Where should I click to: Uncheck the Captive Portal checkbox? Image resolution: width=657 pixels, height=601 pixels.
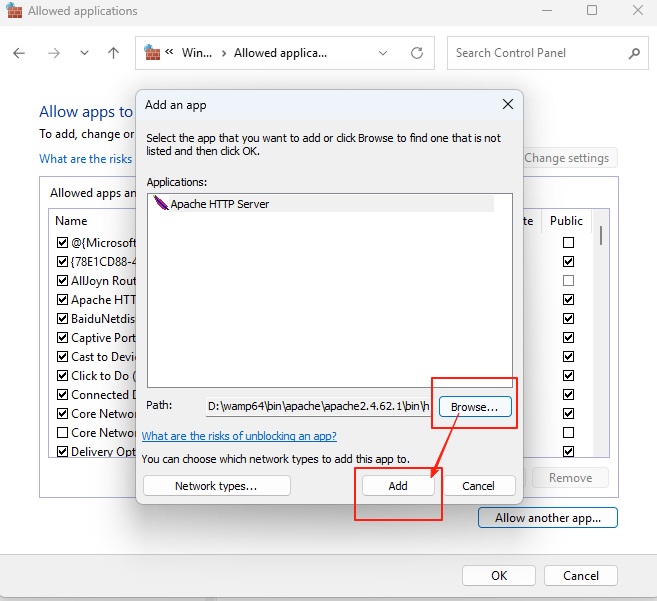(62, 337)
